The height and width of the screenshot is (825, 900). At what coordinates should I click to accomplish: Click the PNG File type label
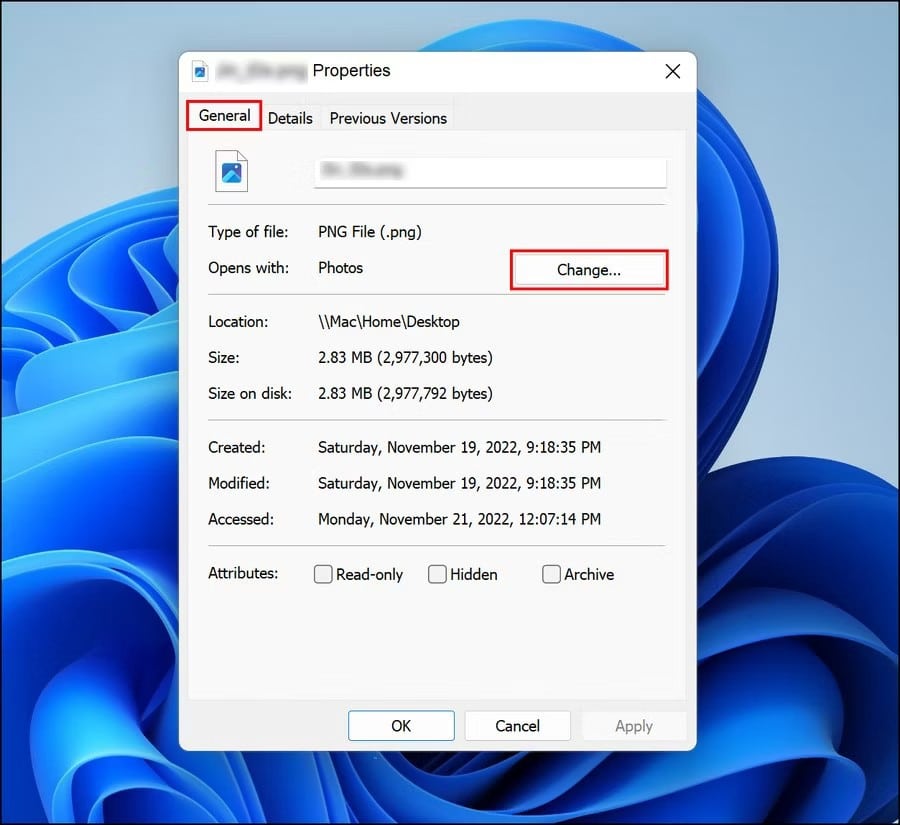click(x=370, y=231)
